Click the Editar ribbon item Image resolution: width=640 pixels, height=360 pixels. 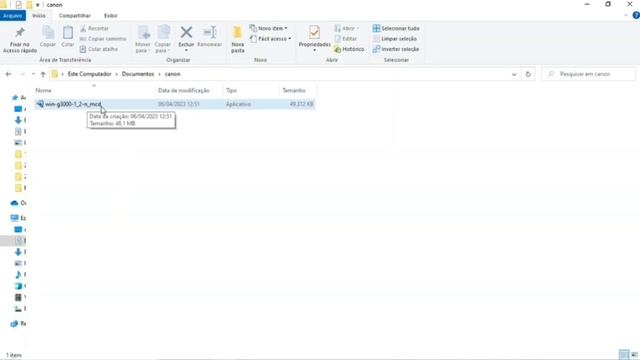click(x=345, y=39)
